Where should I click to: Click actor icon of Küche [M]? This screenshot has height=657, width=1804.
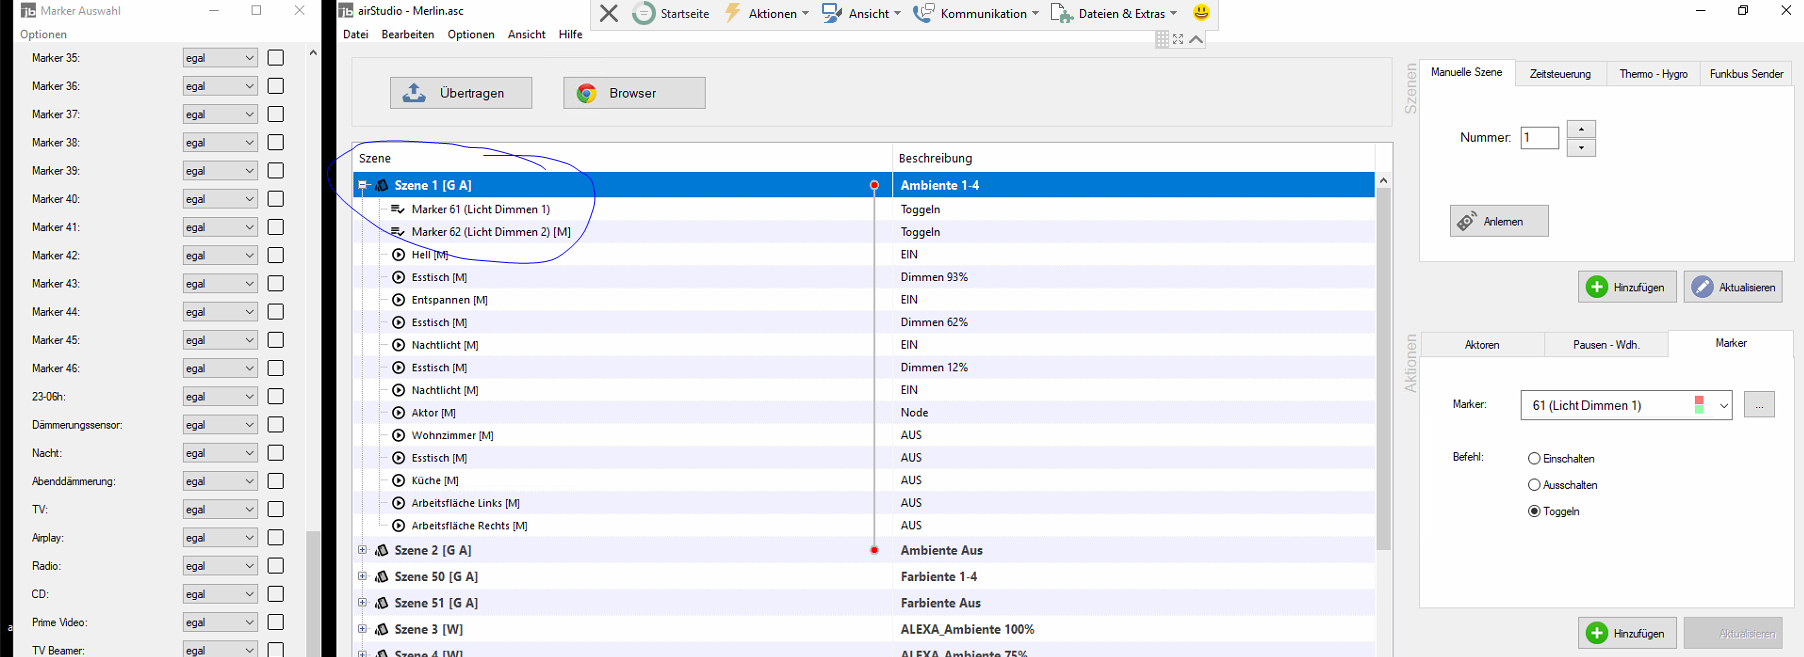398,480
